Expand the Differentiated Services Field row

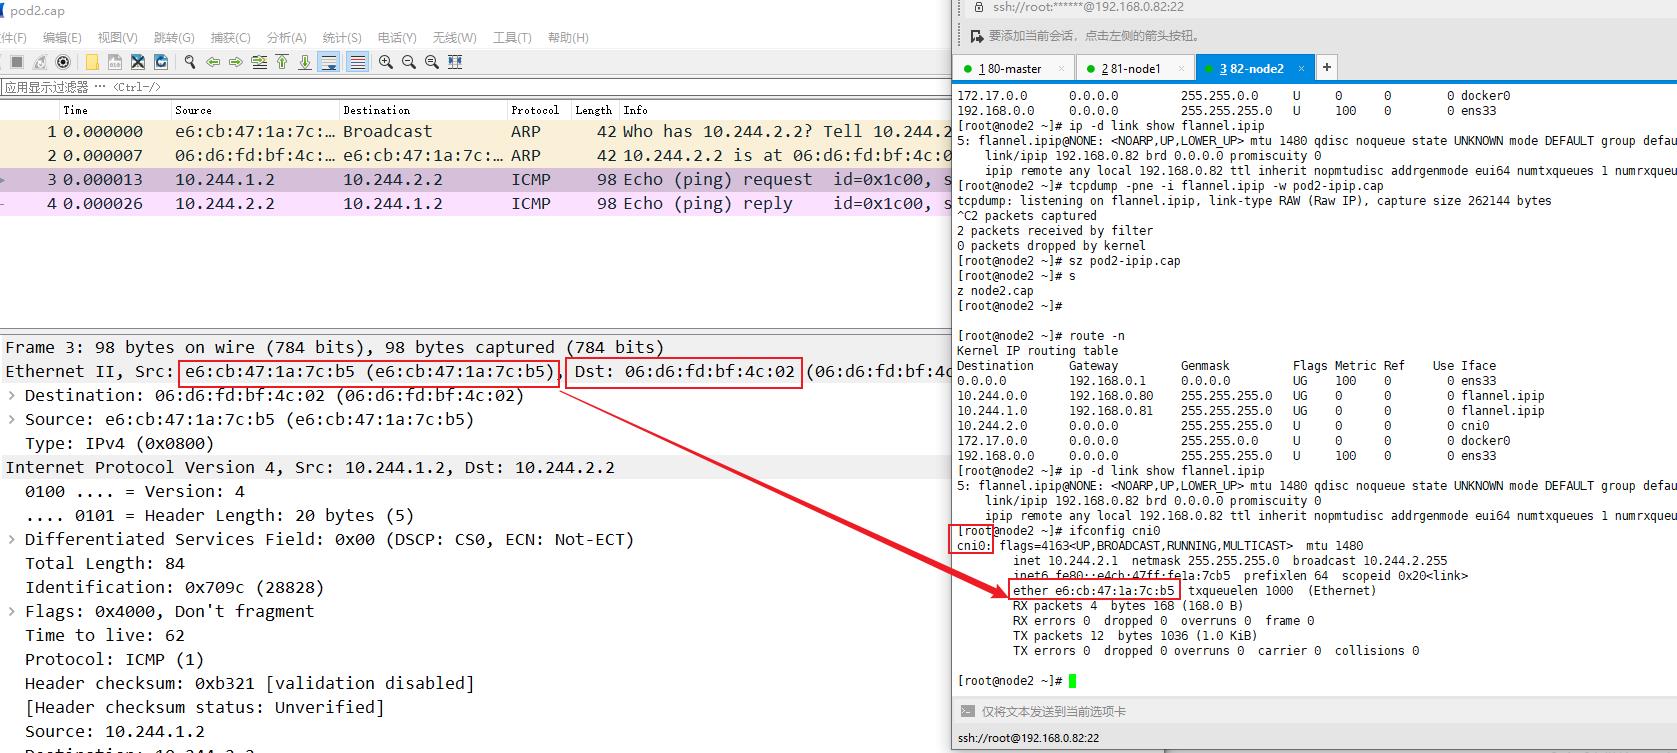(x=12, y=539)
